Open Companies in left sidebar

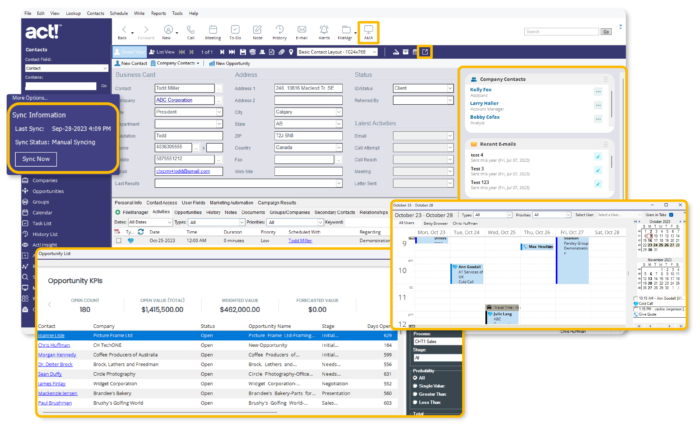pyautogui.click(x=45, y=180)
